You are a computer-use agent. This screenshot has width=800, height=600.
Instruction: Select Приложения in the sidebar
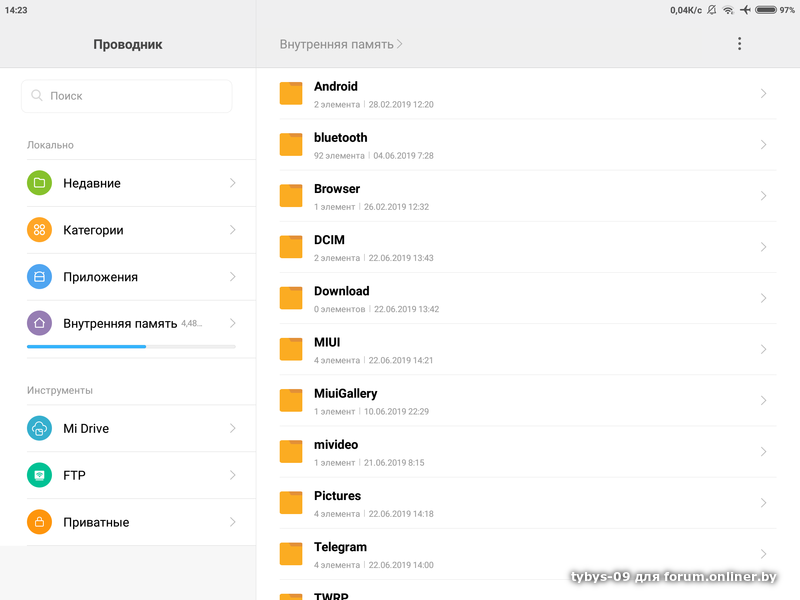(x=100, y=277)
